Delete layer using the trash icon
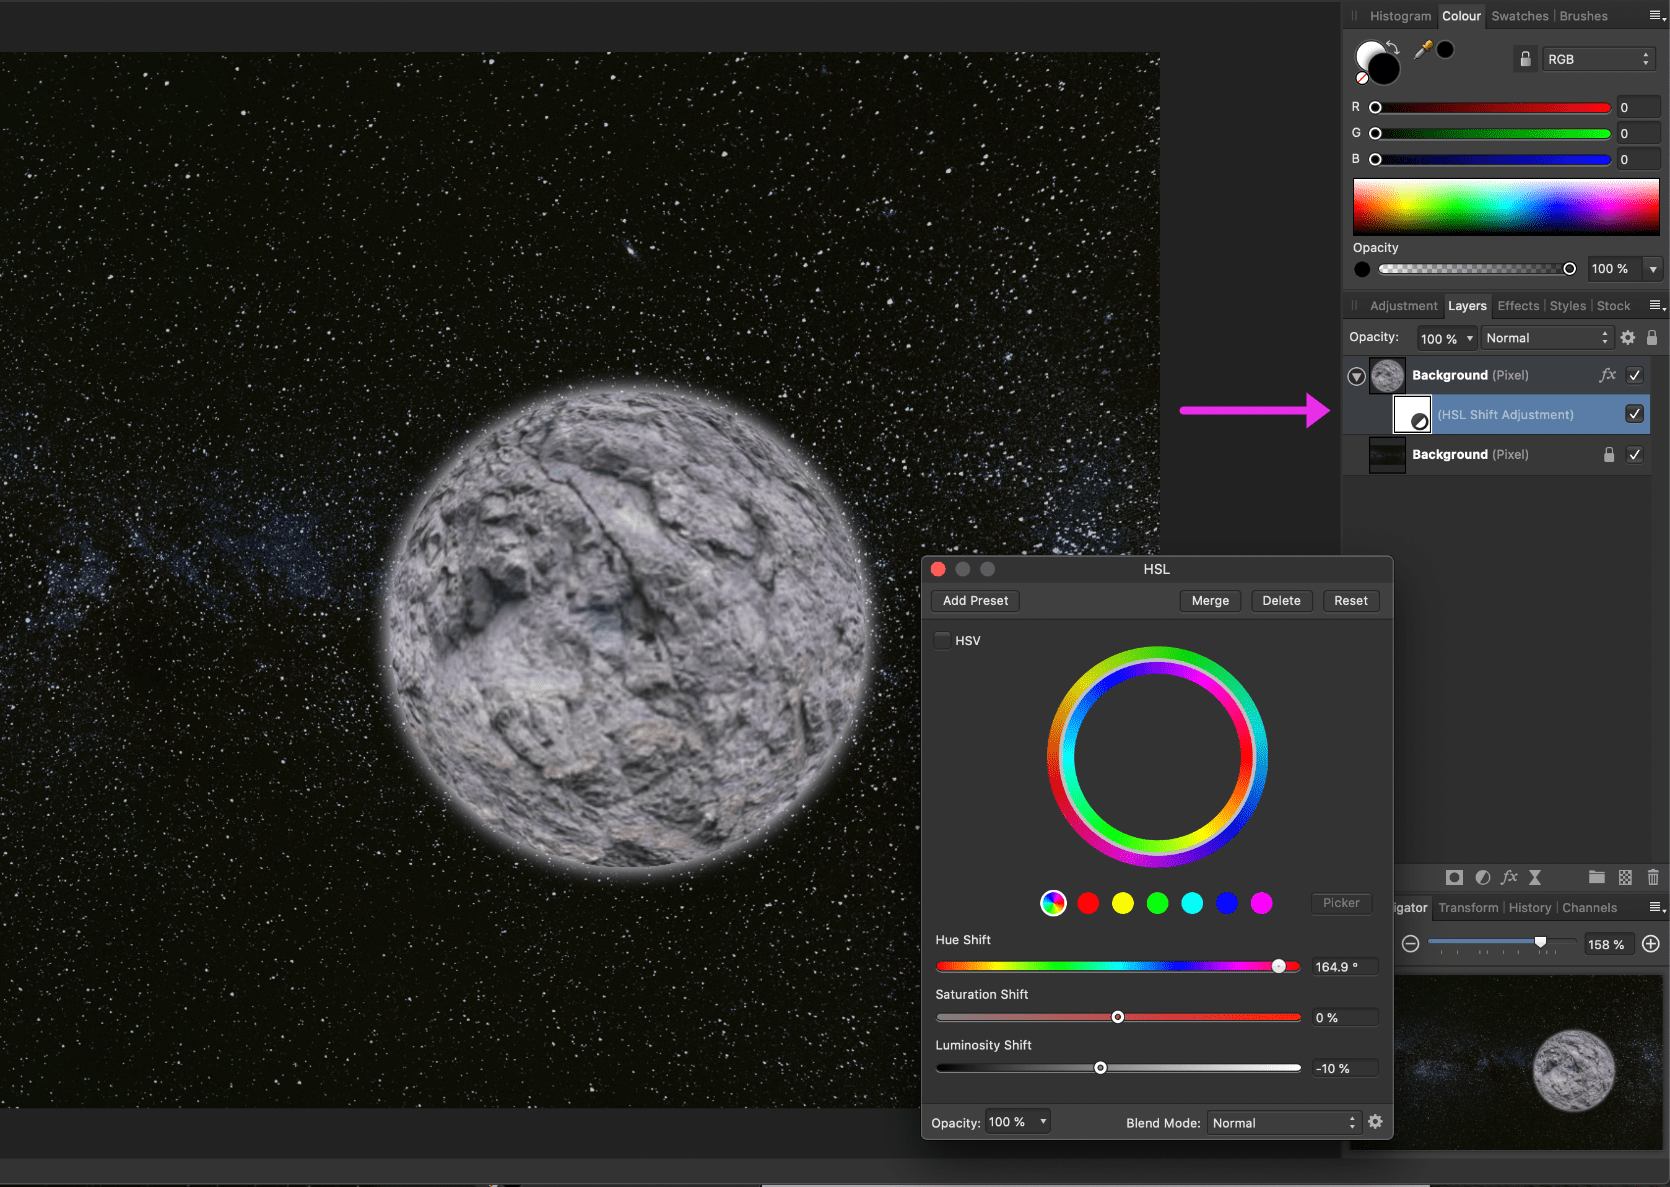Screen dimensions: 1670x1187 click(x=1652, y=877)
